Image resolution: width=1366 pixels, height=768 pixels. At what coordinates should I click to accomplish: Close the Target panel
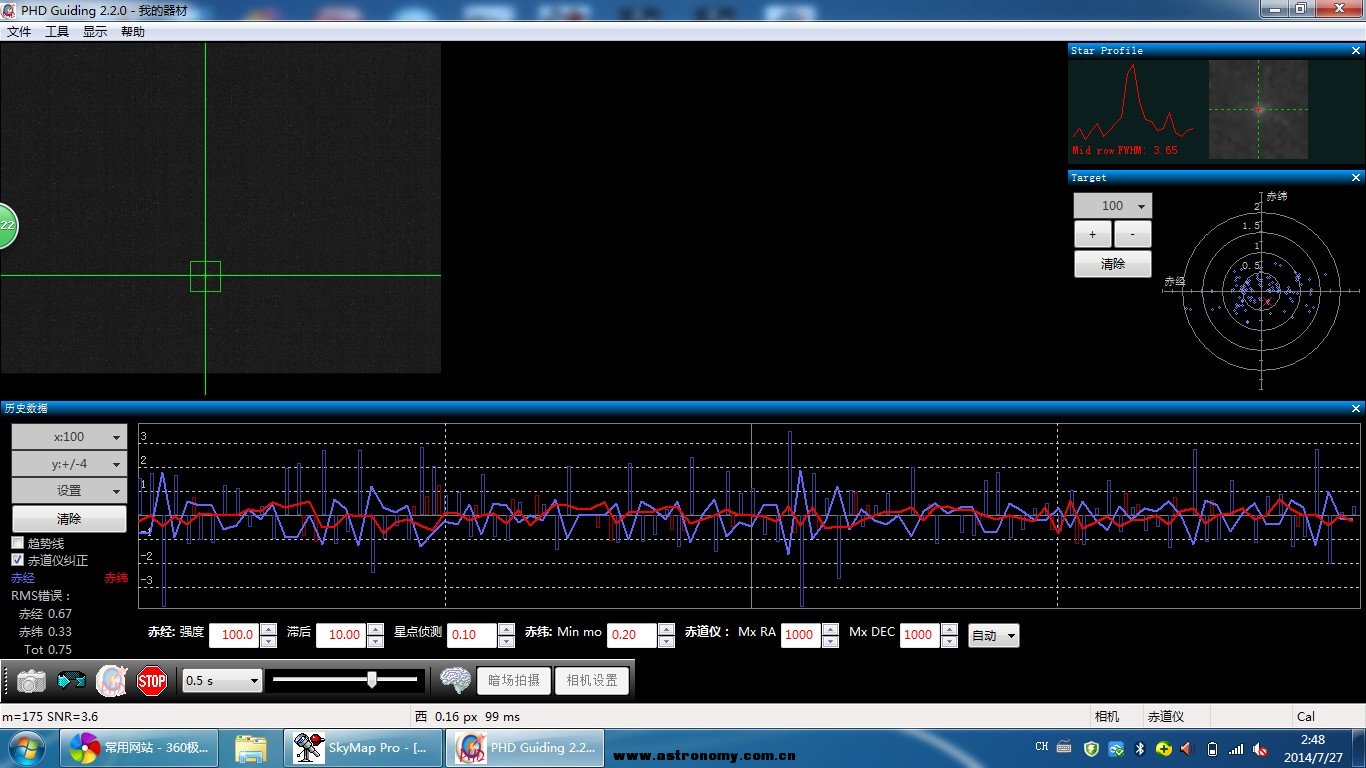coord(1356,177)
